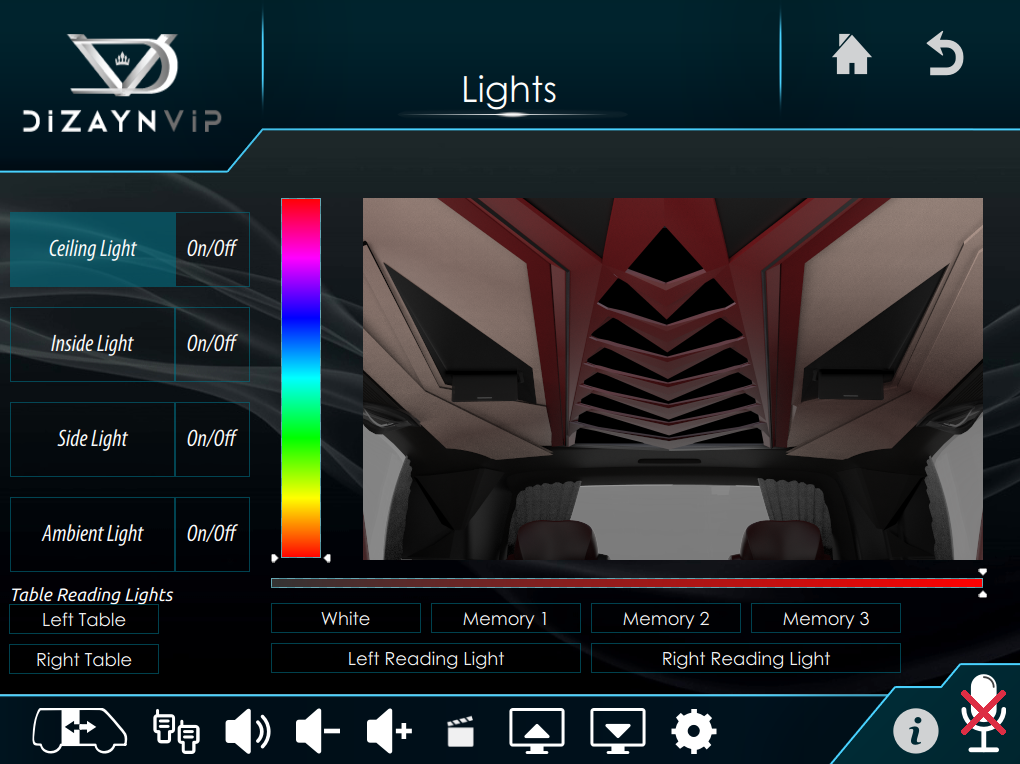Go to the home screen
1020x764 pixels.
851,54
